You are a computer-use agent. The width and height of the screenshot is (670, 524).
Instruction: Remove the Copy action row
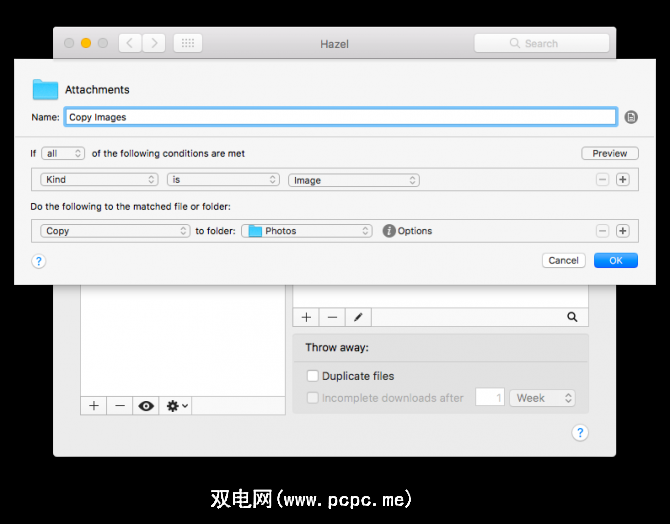(x=602, y=231)
